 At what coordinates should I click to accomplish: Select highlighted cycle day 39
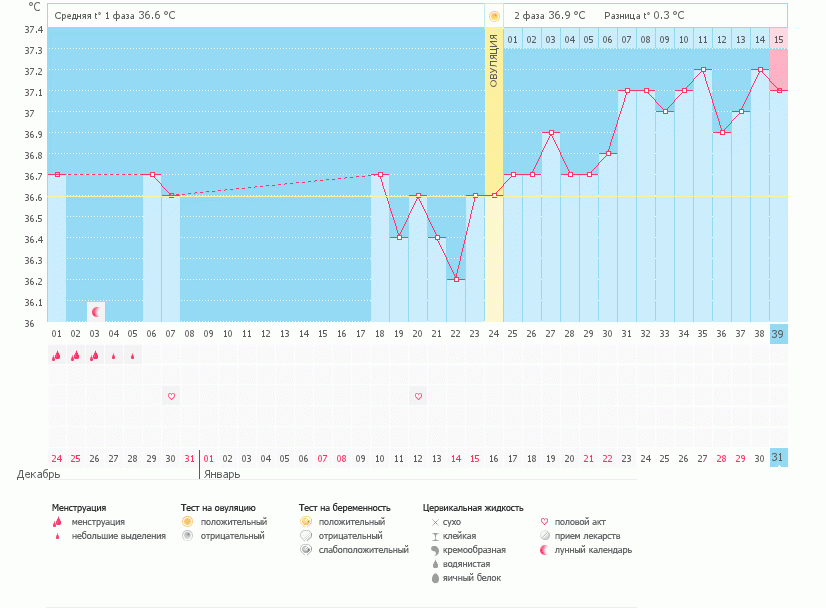point(778,334)
